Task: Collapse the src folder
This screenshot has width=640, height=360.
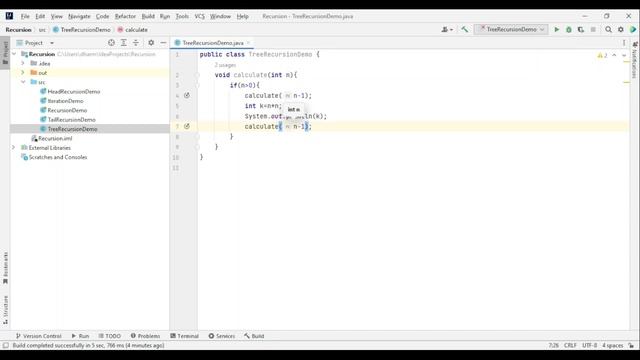Action: pyautogui.click(x=23, y=82)
